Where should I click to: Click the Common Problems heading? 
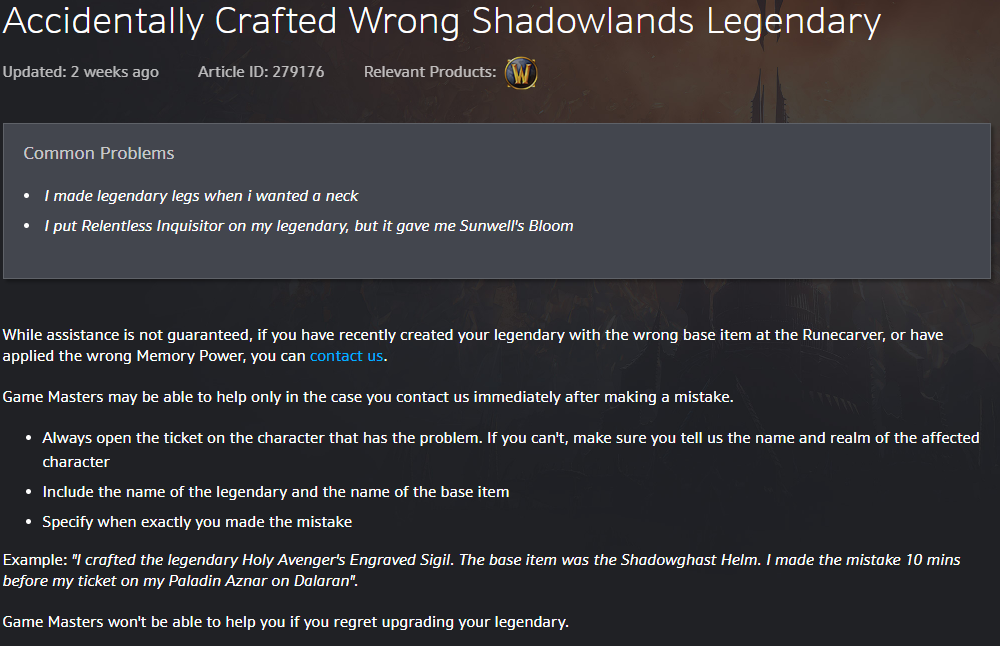click(x=99, y=153)
